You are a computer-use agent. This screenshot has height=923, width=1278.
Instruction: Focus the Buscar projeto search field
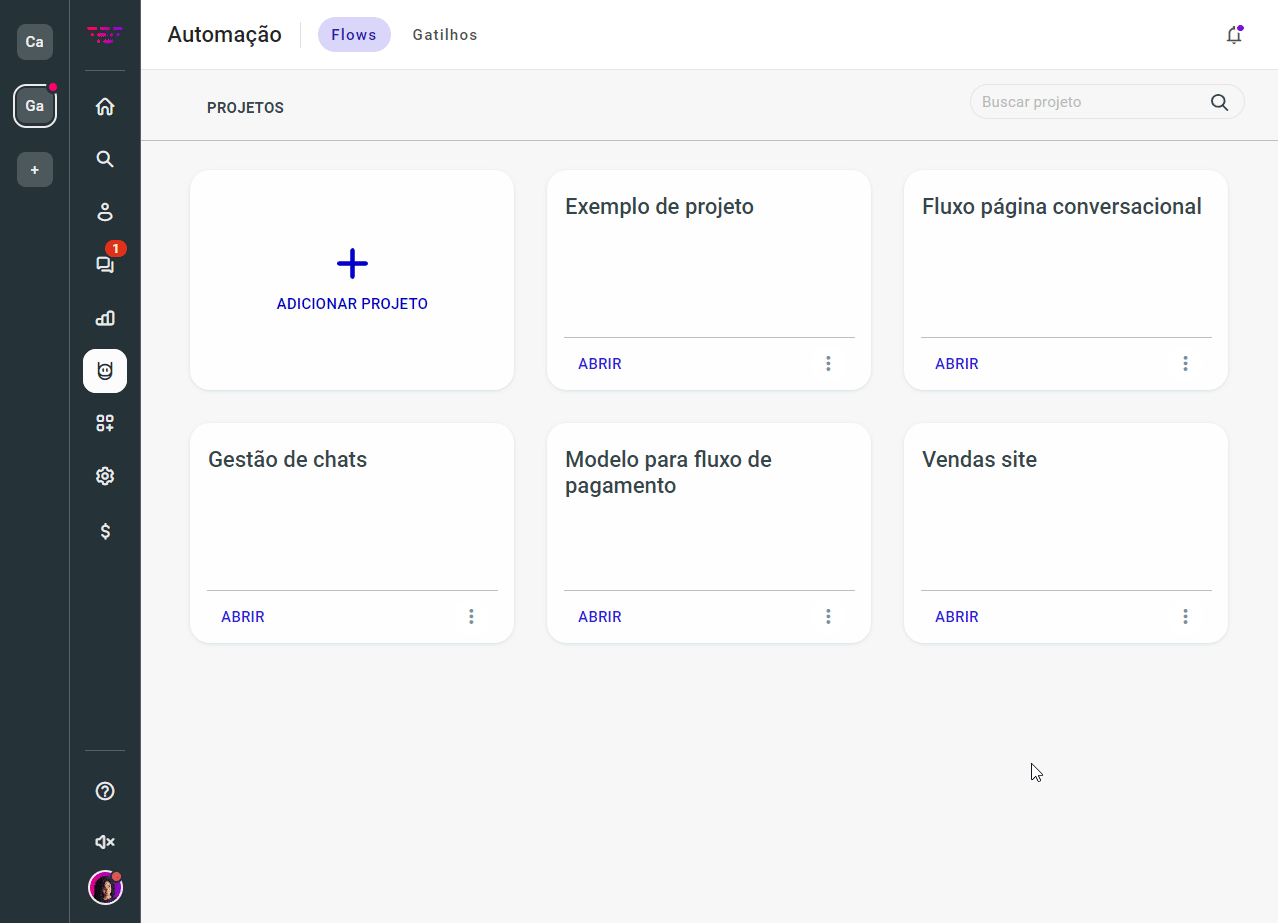[1107, 102]
